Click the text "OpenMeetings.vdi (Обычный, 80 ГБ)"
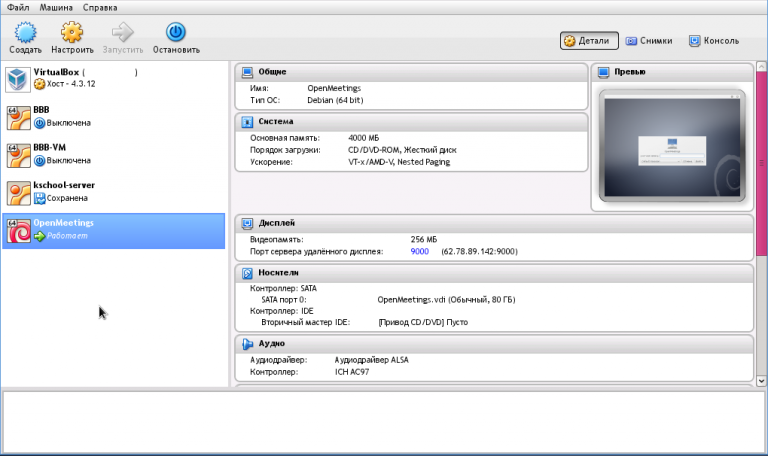This screenshot has height=456, width=768. tap(446, 299)
